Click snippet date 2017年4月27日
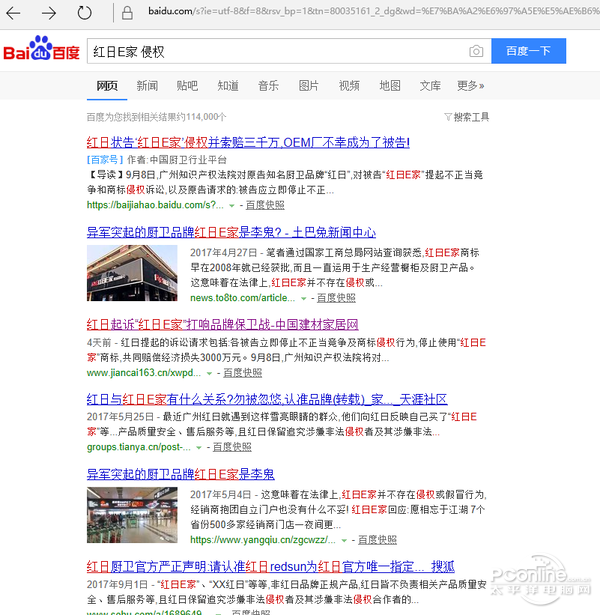The width and height of the screenshot is (600, 615). 224,253
